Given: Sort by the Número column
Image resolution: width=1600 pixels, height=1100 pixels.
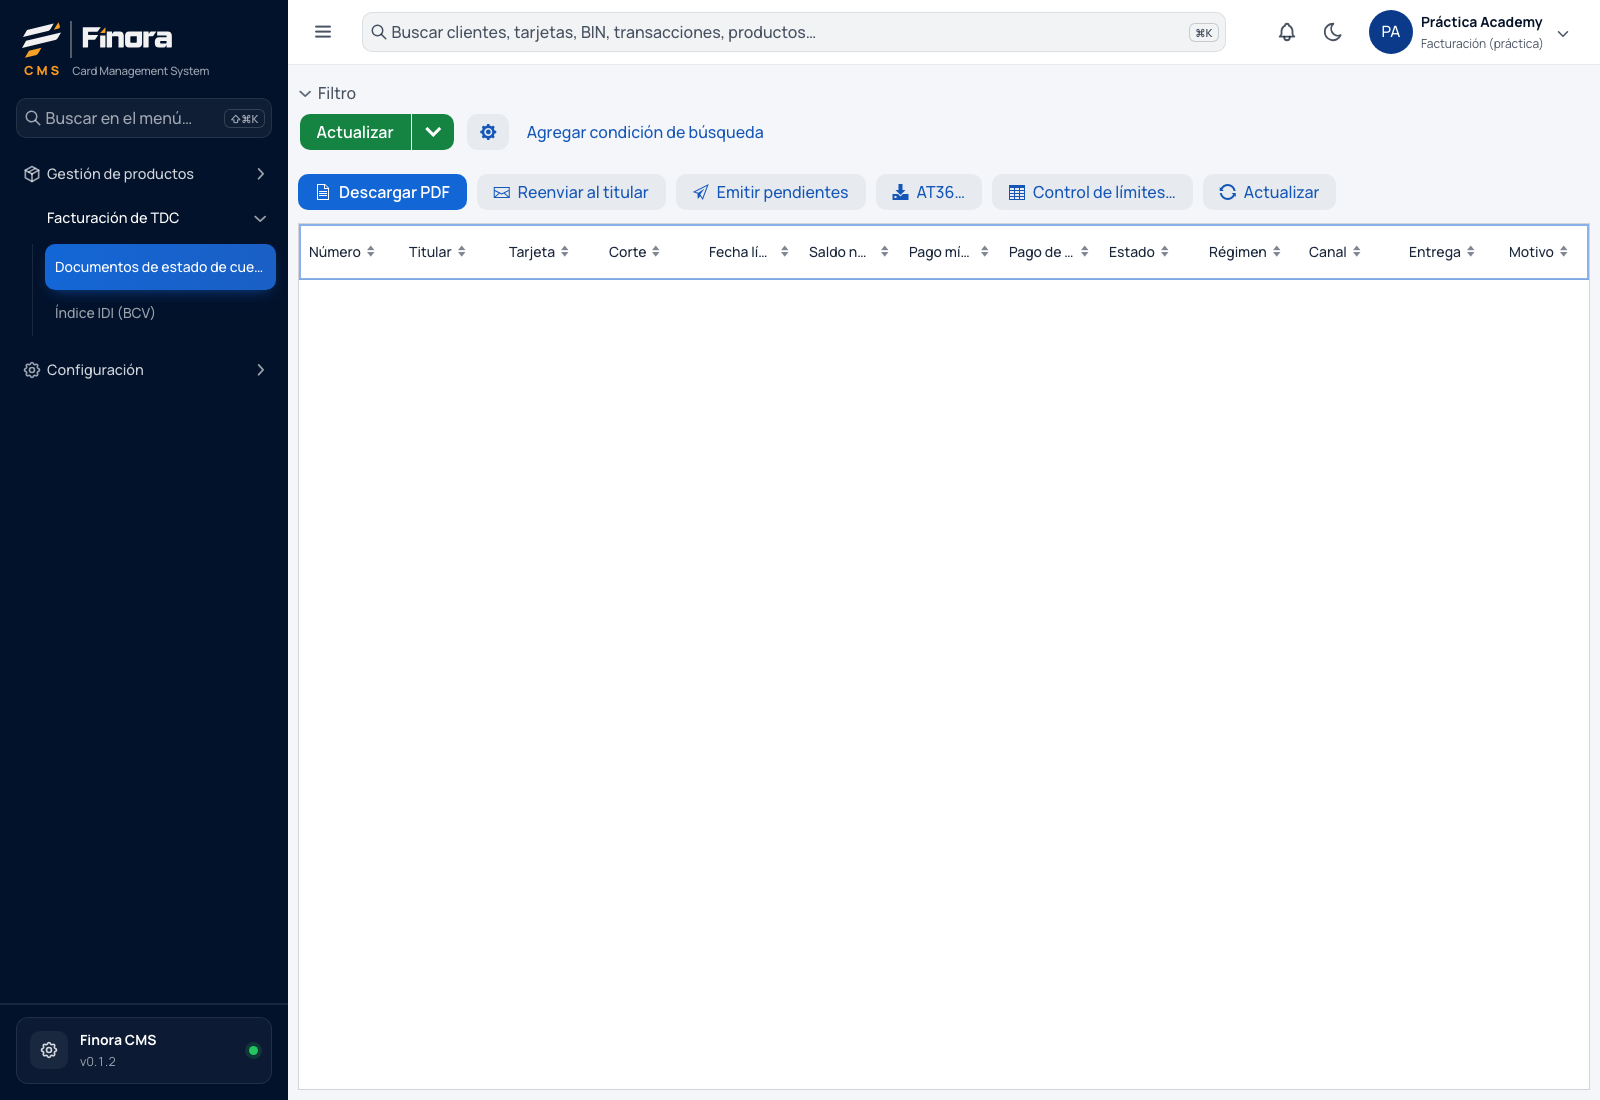Looking at the screenshot, I should (342, 252).
